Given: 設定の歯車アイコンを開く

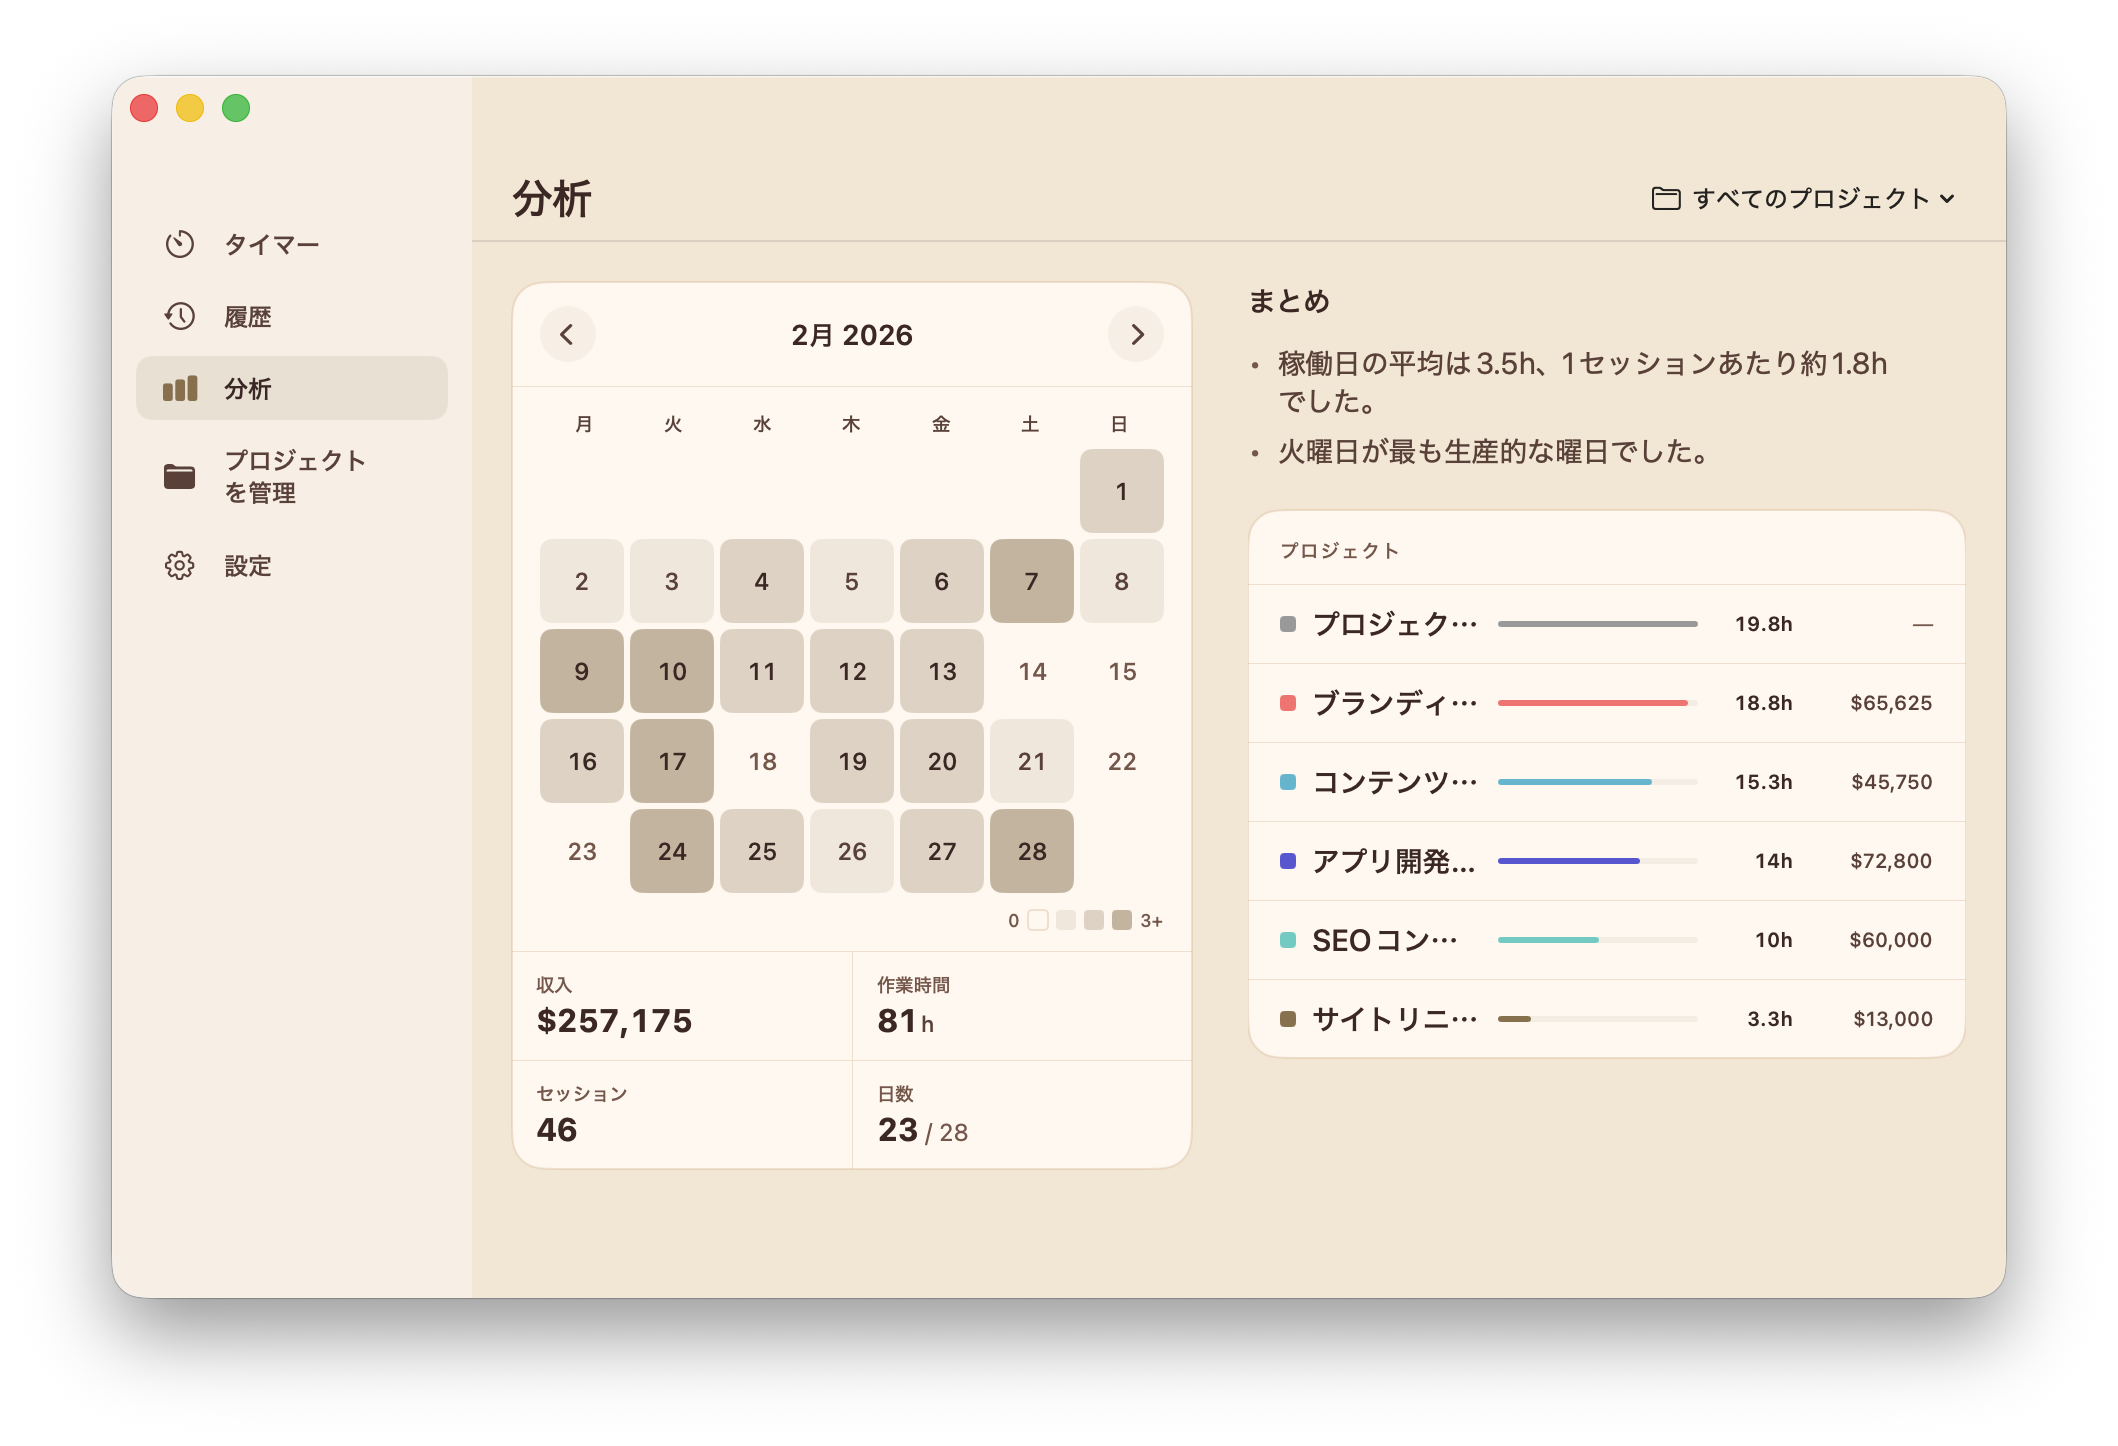Looking at the screenshot, I should (180, 565).
